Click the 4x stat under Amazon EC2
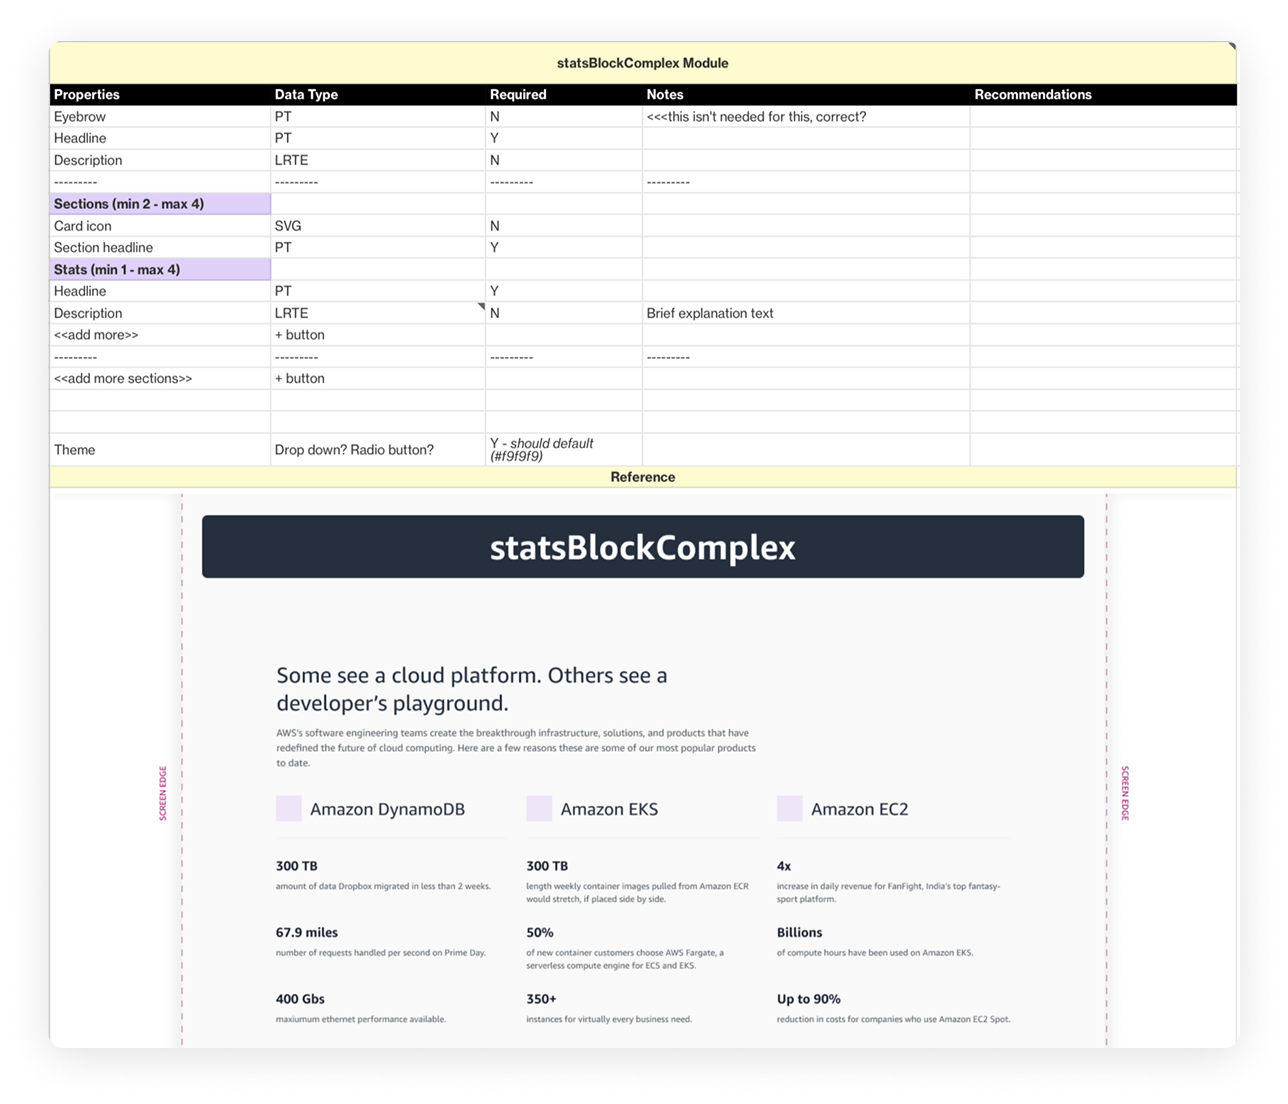The image size is (1288, 1104). pyautogui.click(x=784, y=866)
